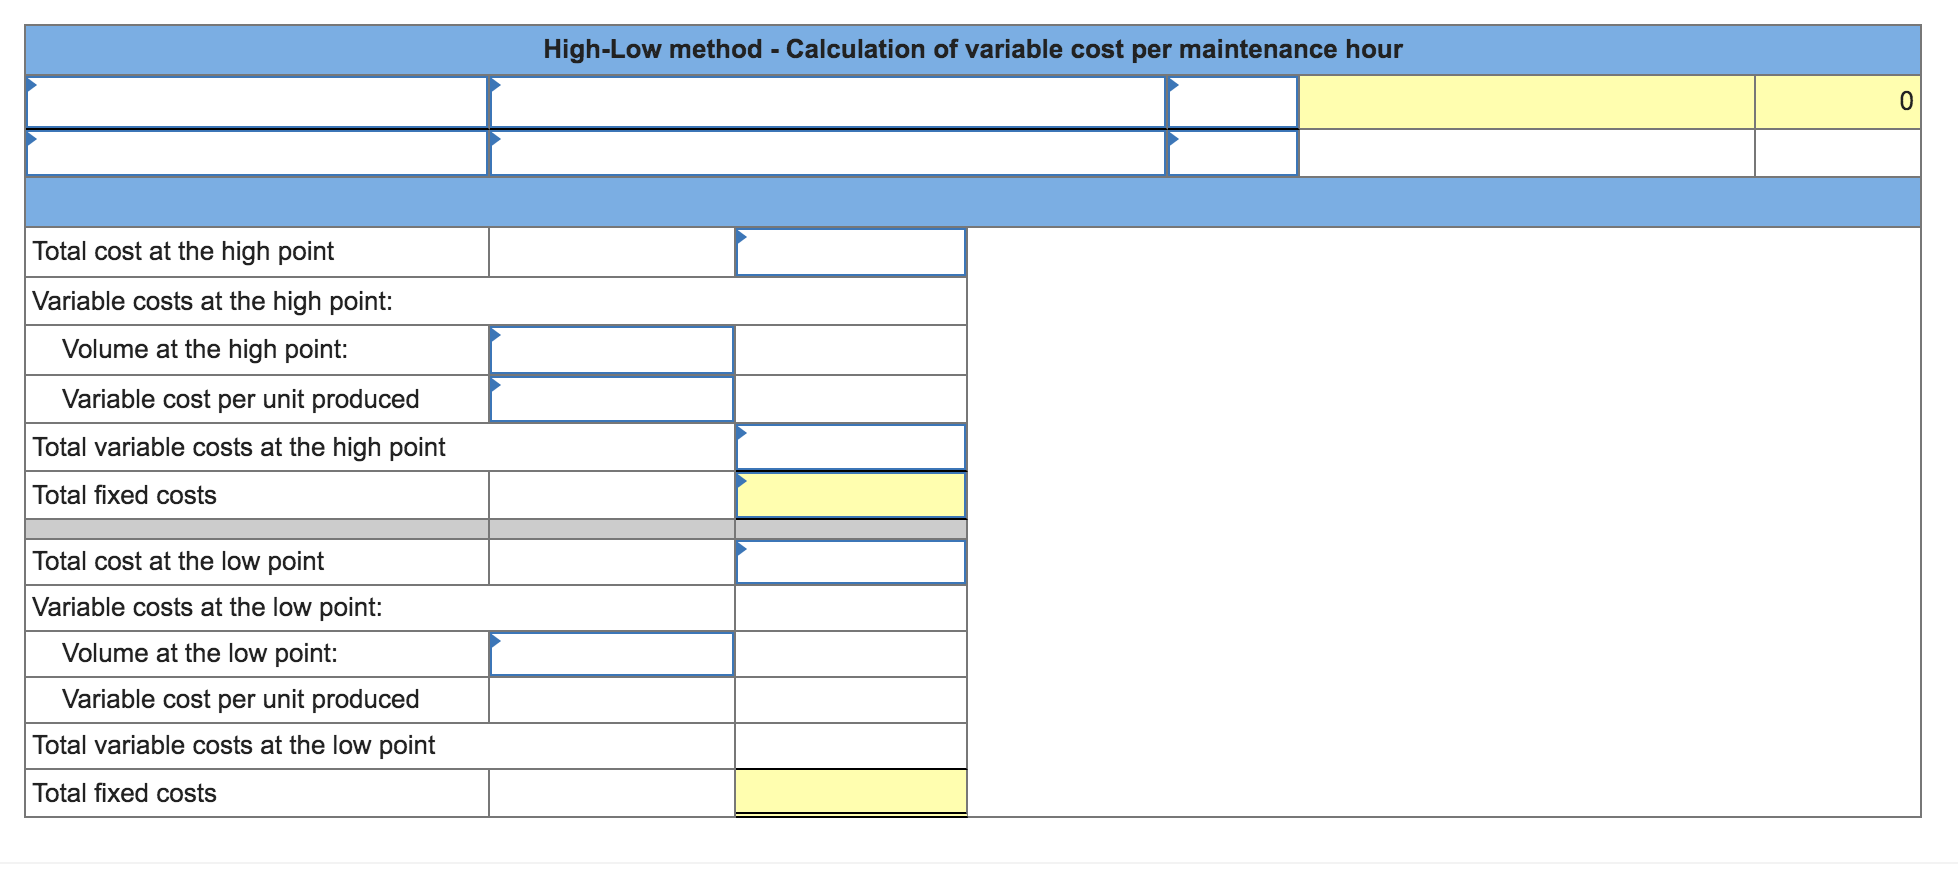The height and width of the screenshot is (874, 1958).
Task: Click Total variable costs at low point amount cell
Action: [851, 746]
